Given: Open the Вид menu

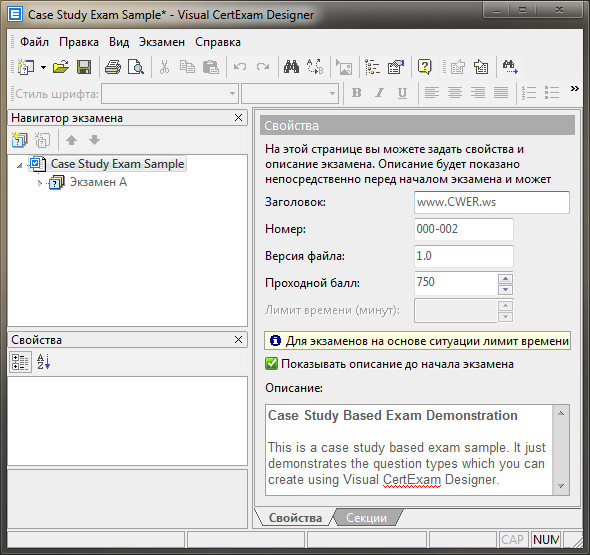Looking at the screenshot, I should click(x=119, y=42).
